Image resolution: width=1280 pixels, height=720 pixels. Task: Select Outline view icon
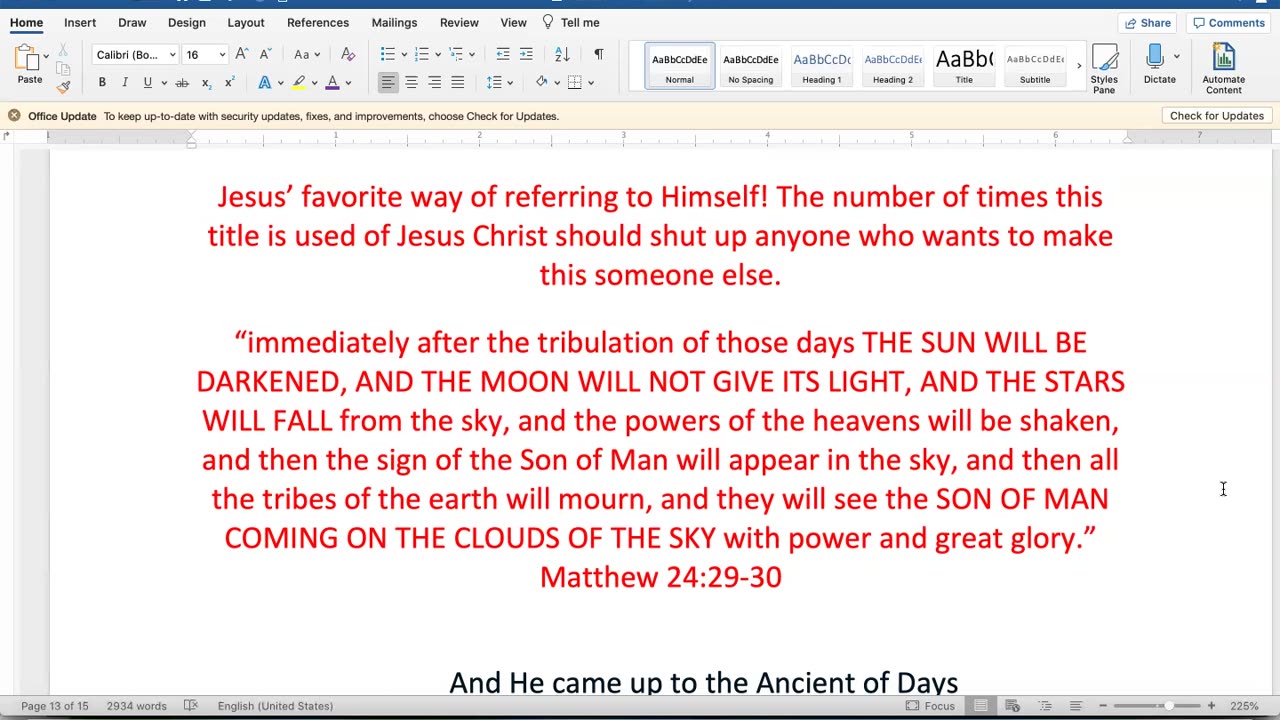[x=1044, y=706]
